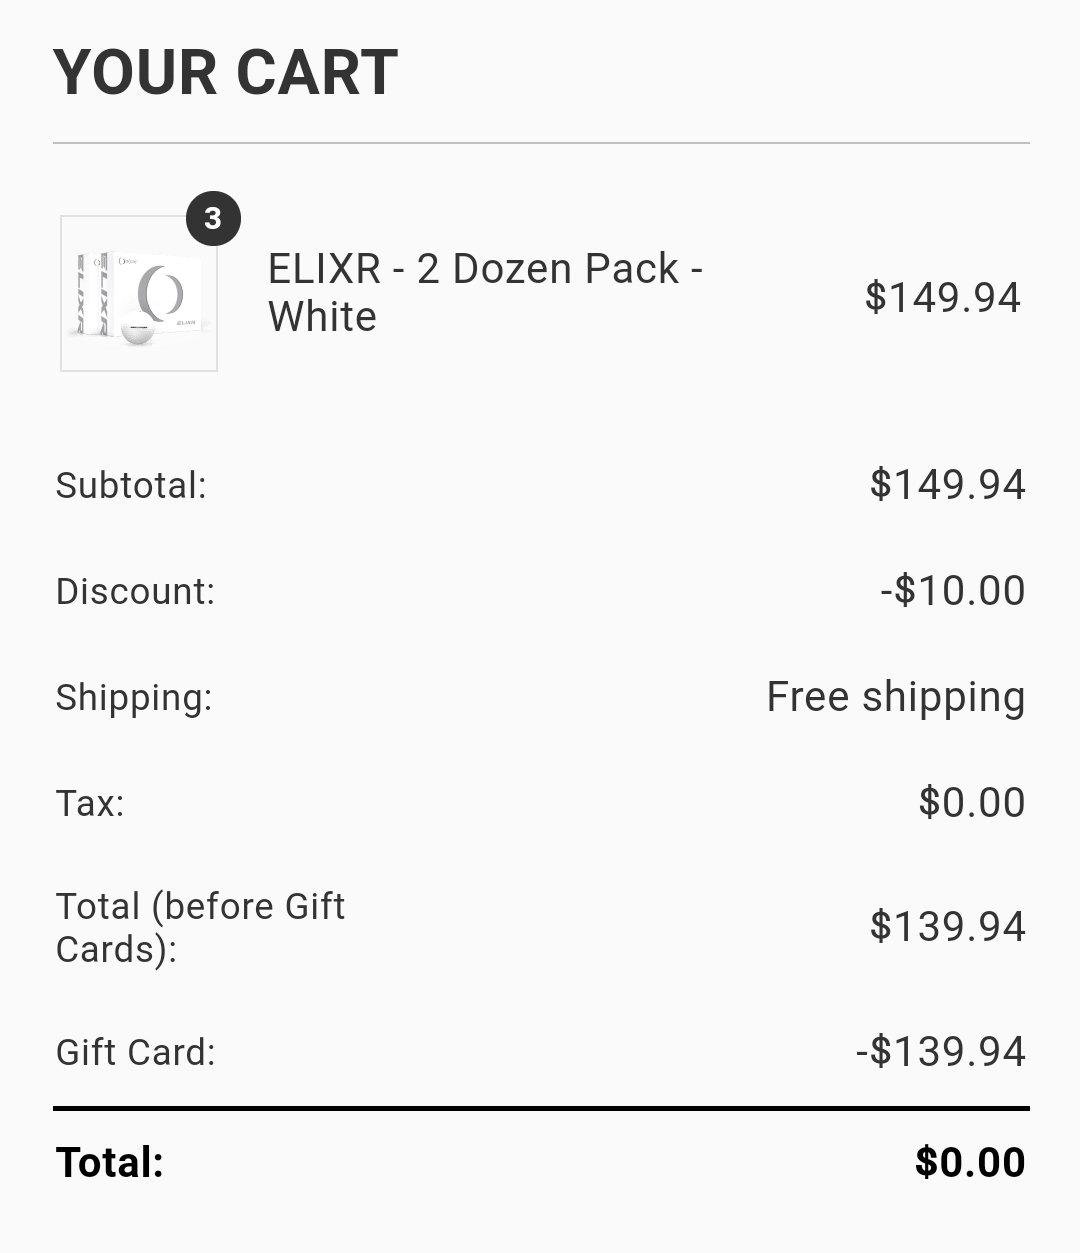Select the $0.00 tax amount
Screen dimensions: 1080x1253
pos(971,803)
